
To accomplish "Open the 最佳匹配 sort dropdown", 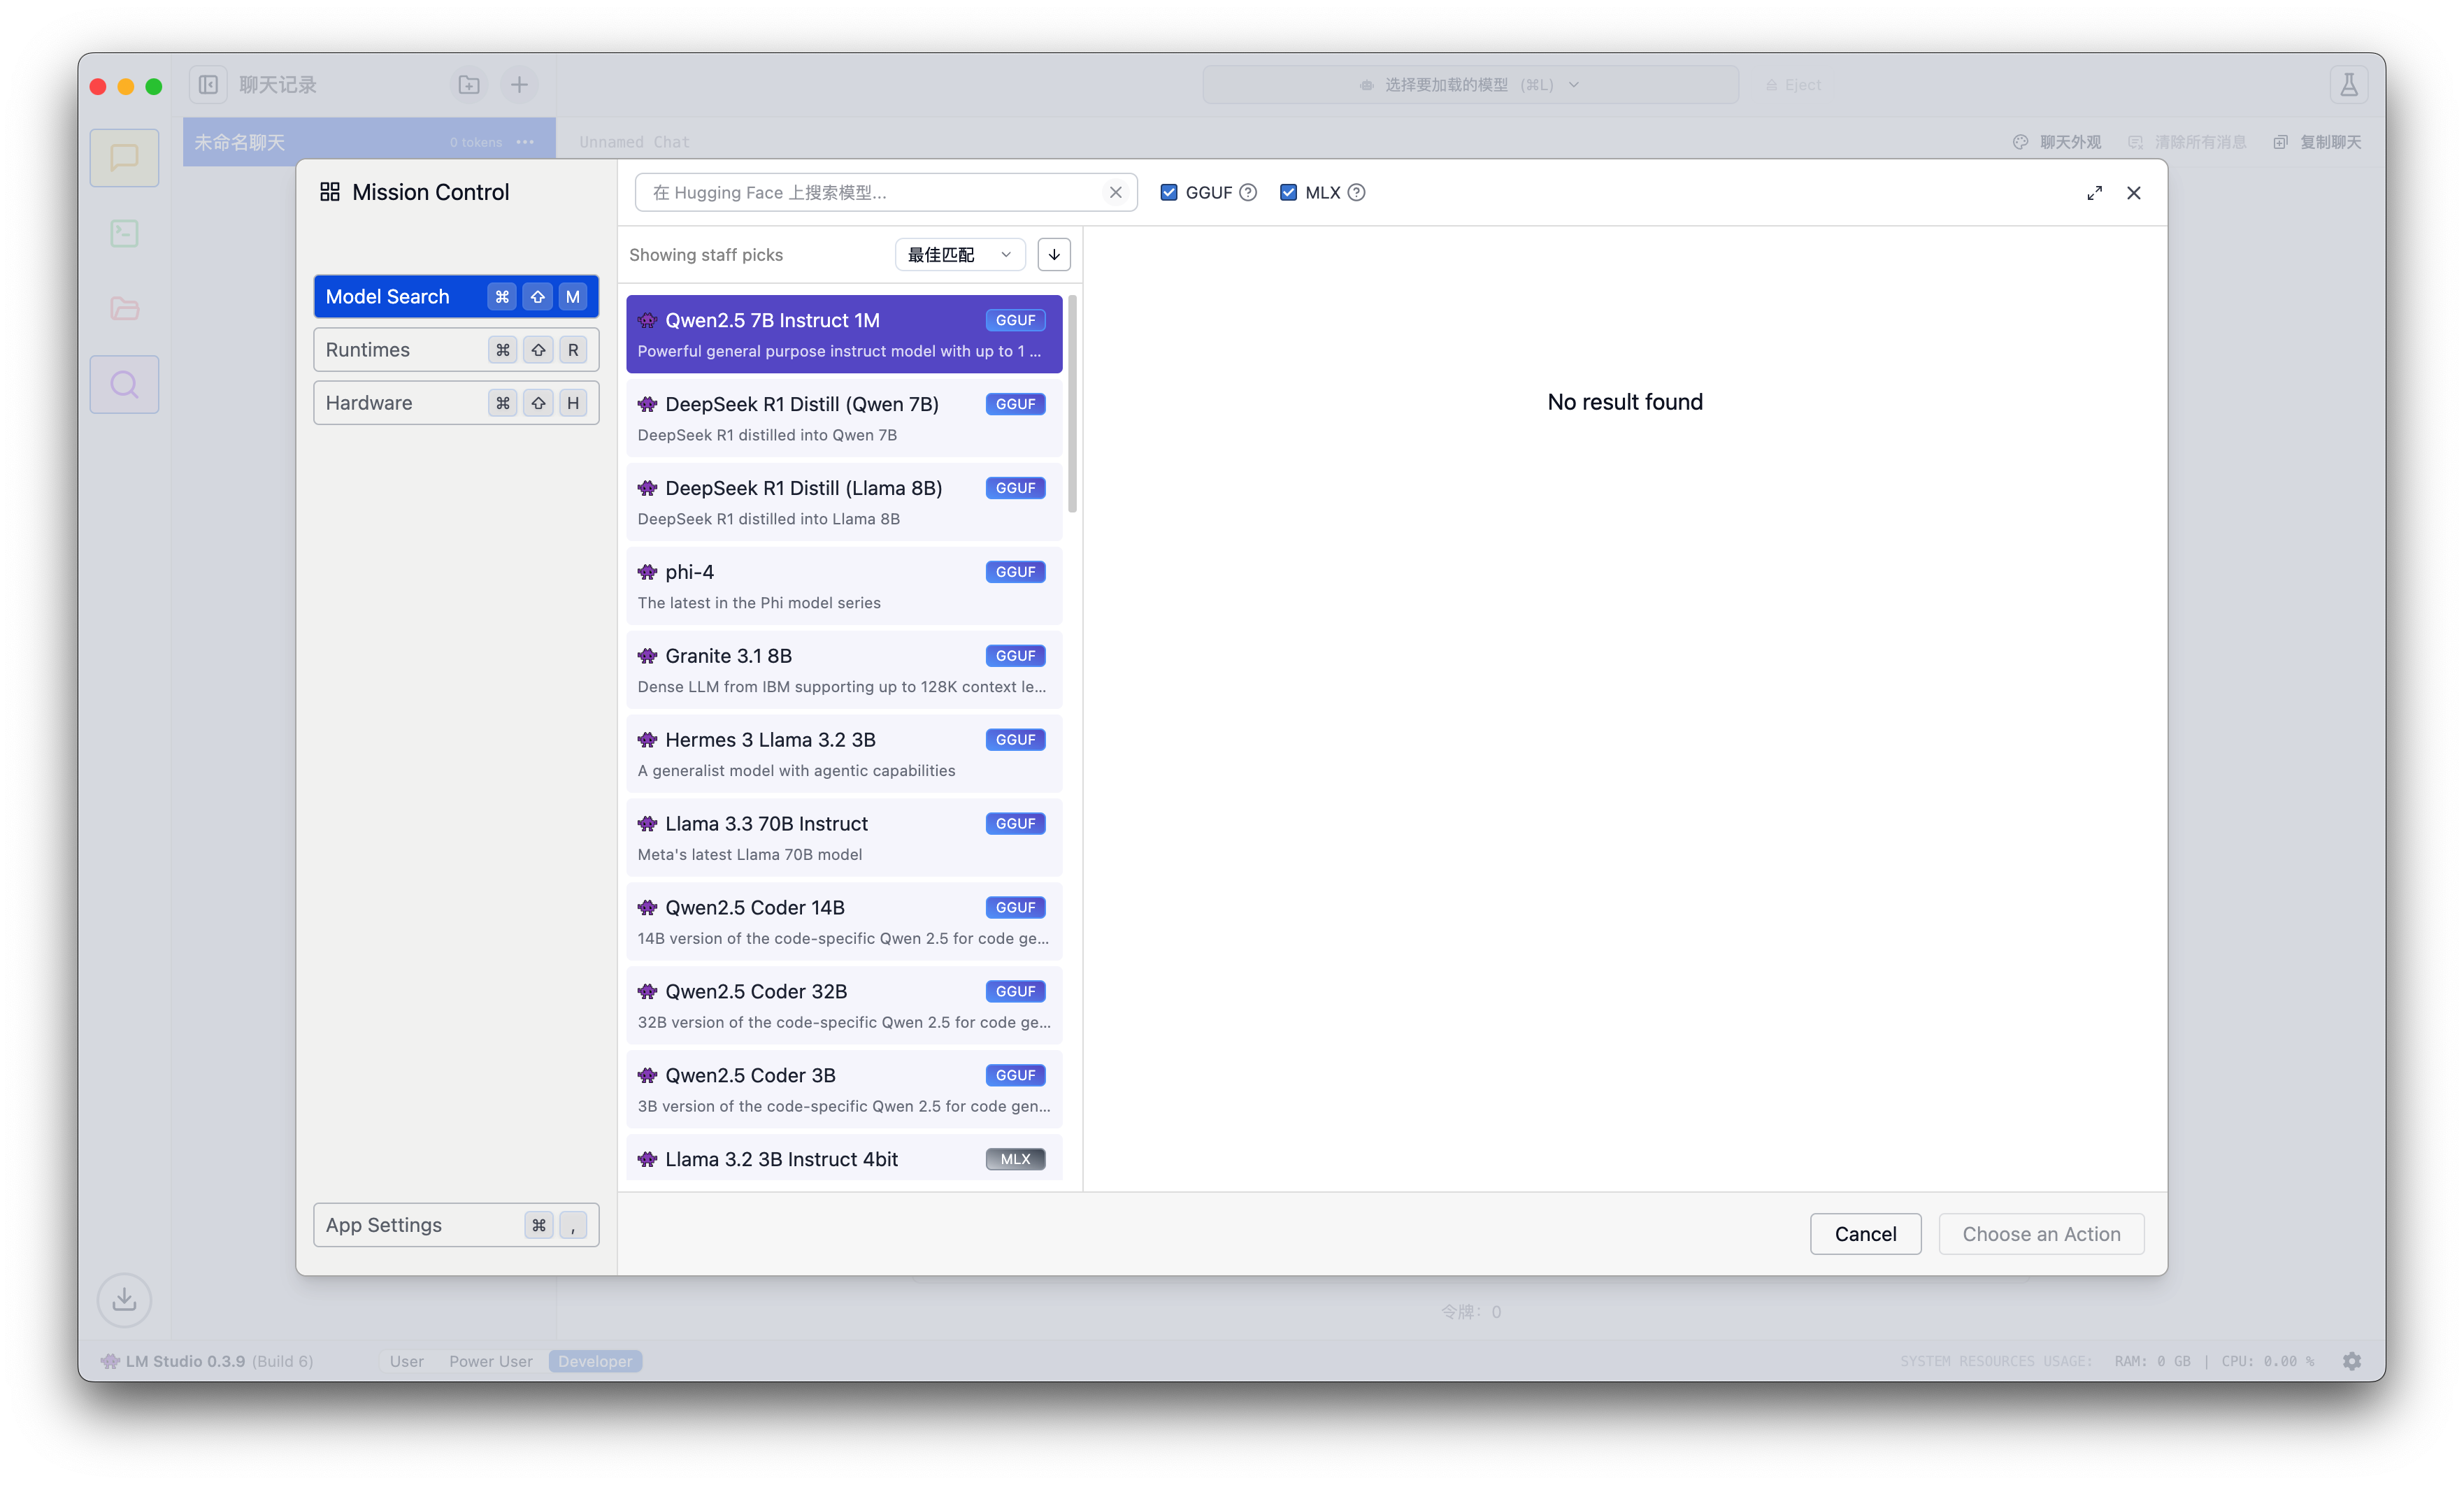I will [x=959, y=255].
